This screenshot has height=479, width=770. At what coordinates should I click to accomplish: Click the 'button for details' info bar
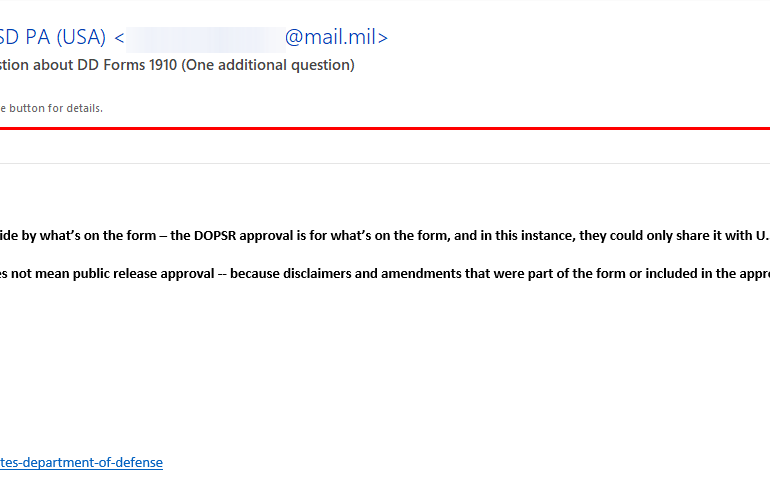tap(52, 108)
